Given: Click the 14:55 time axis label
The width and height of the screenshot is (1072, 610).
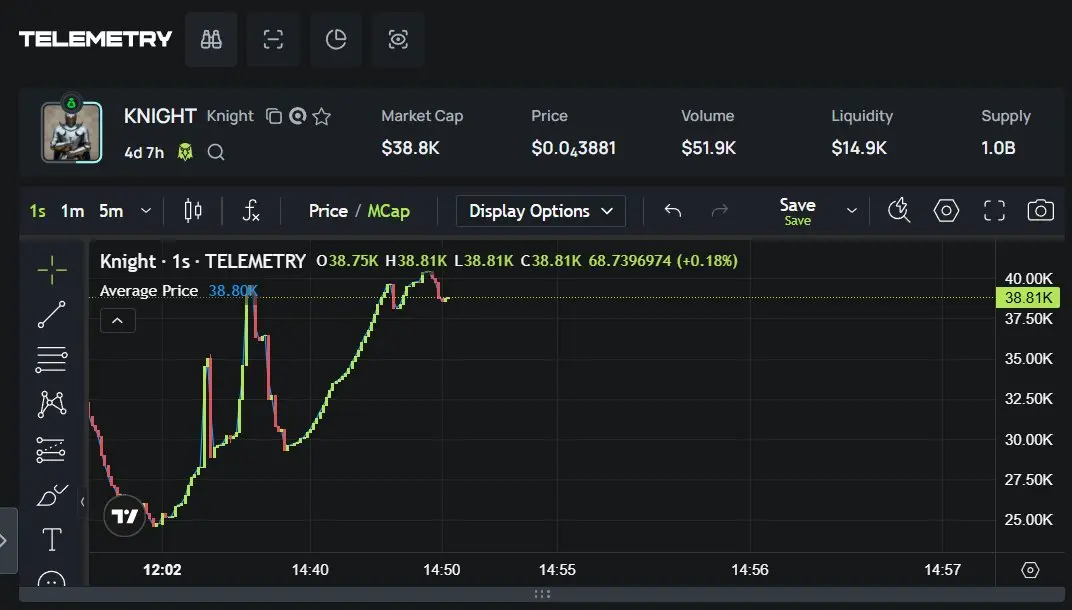Looking at the screenshot, I should pos(557,570).
